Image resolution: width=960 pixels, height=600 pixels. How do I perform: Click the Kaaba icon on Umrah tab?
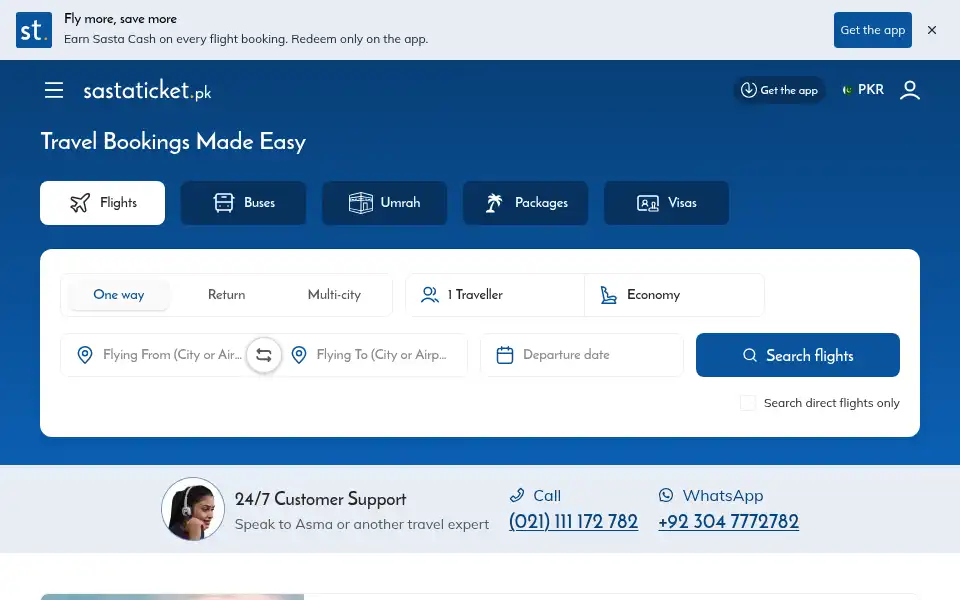coord(361,203)
